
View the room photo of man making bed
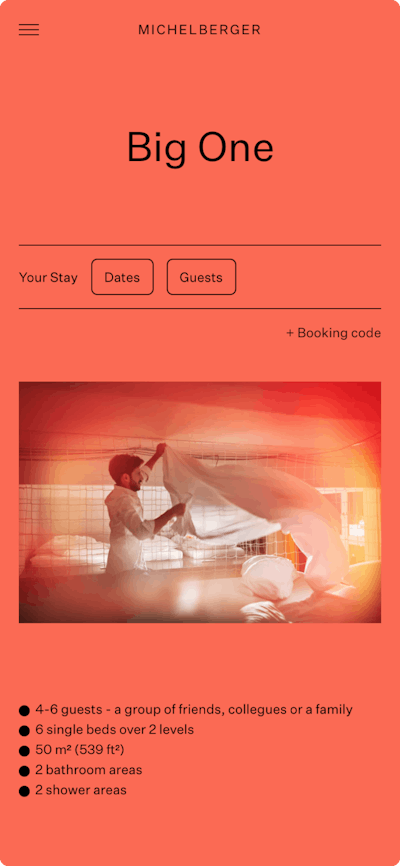coord(200,502)
